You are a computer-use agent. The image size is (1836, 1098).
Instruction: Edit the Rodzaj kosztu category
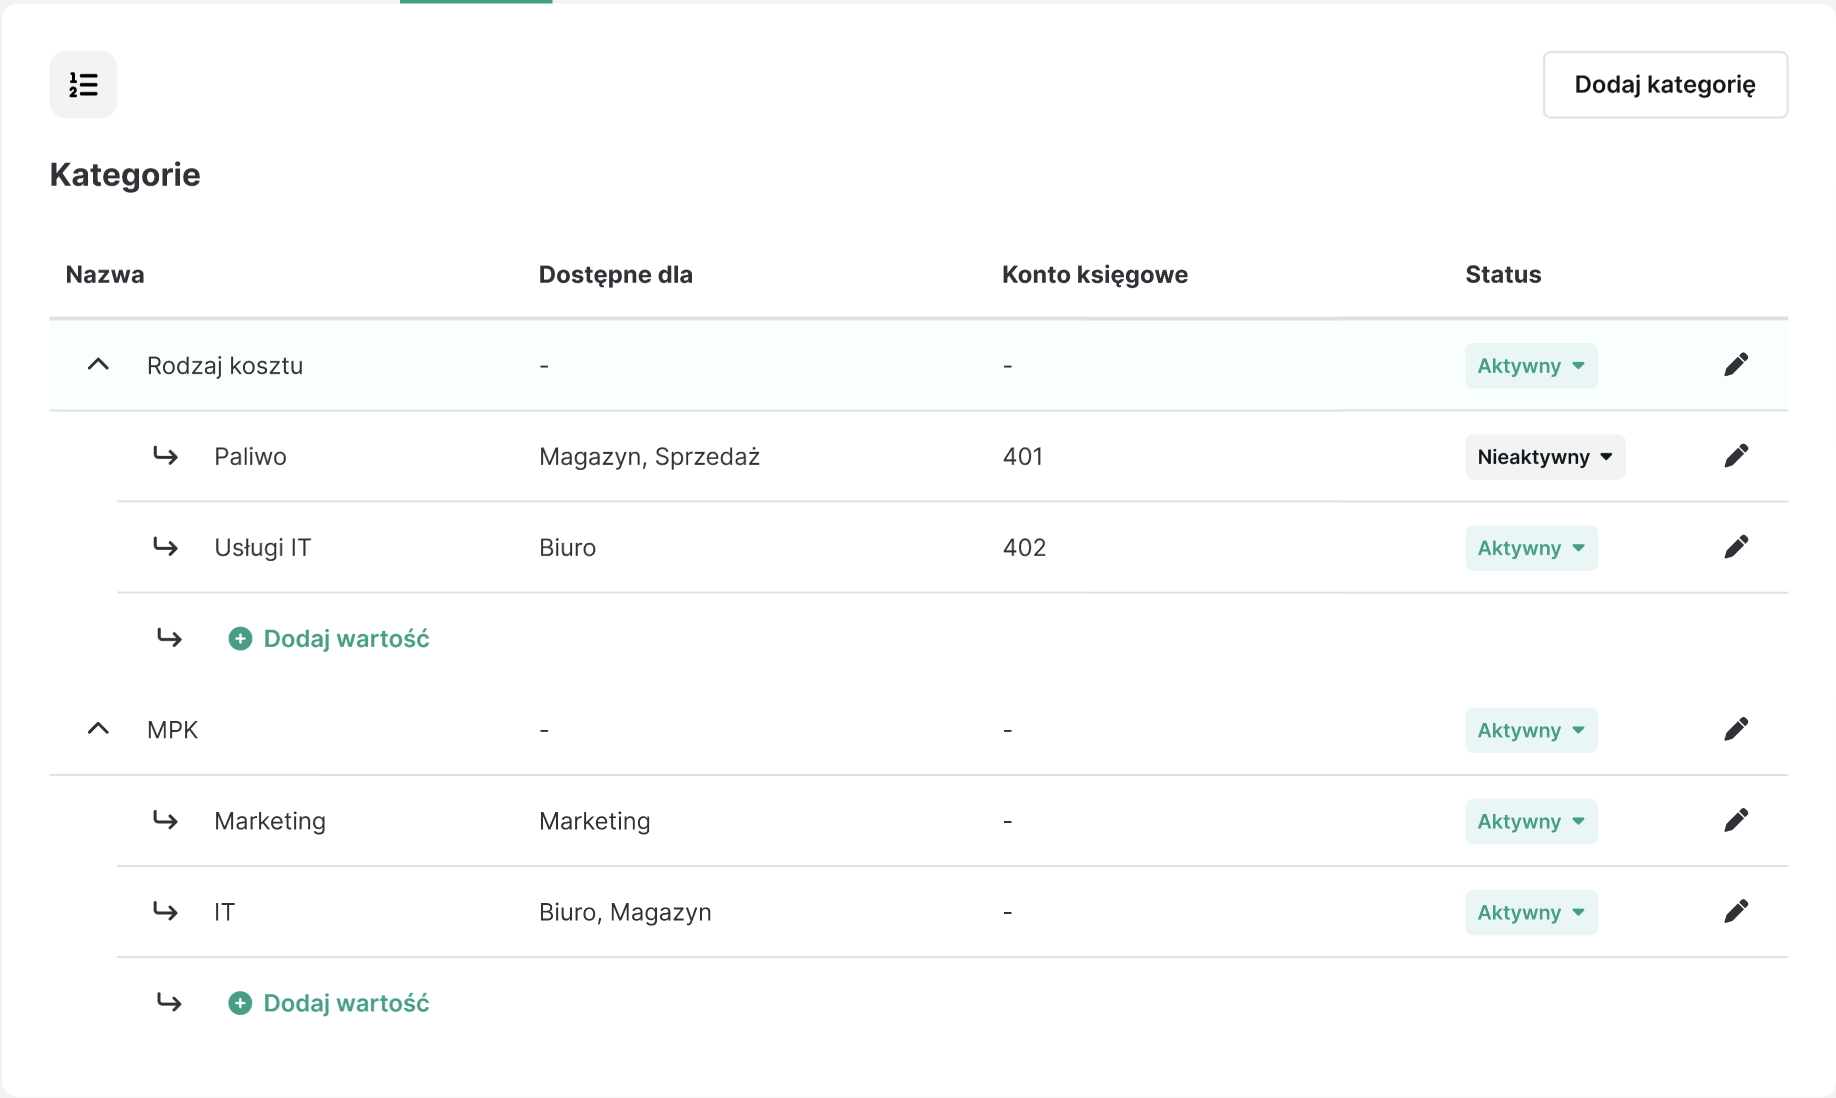pyautogui.click(x=1736, y=365)
